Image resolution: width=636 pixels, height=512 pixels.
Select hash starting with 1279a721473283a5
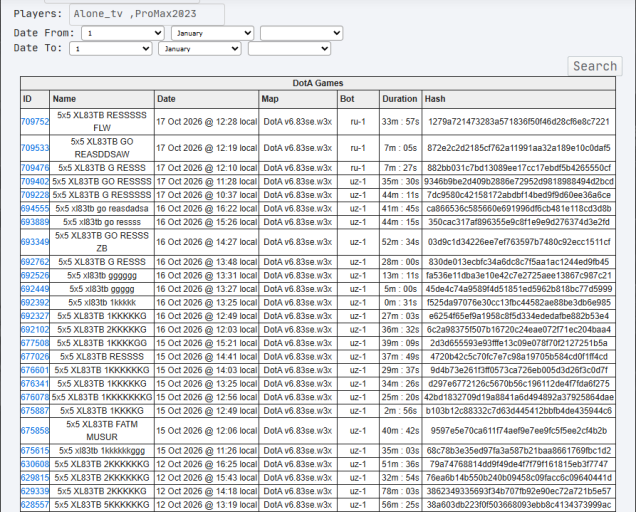pyautogui.click(x=519, y=122)
